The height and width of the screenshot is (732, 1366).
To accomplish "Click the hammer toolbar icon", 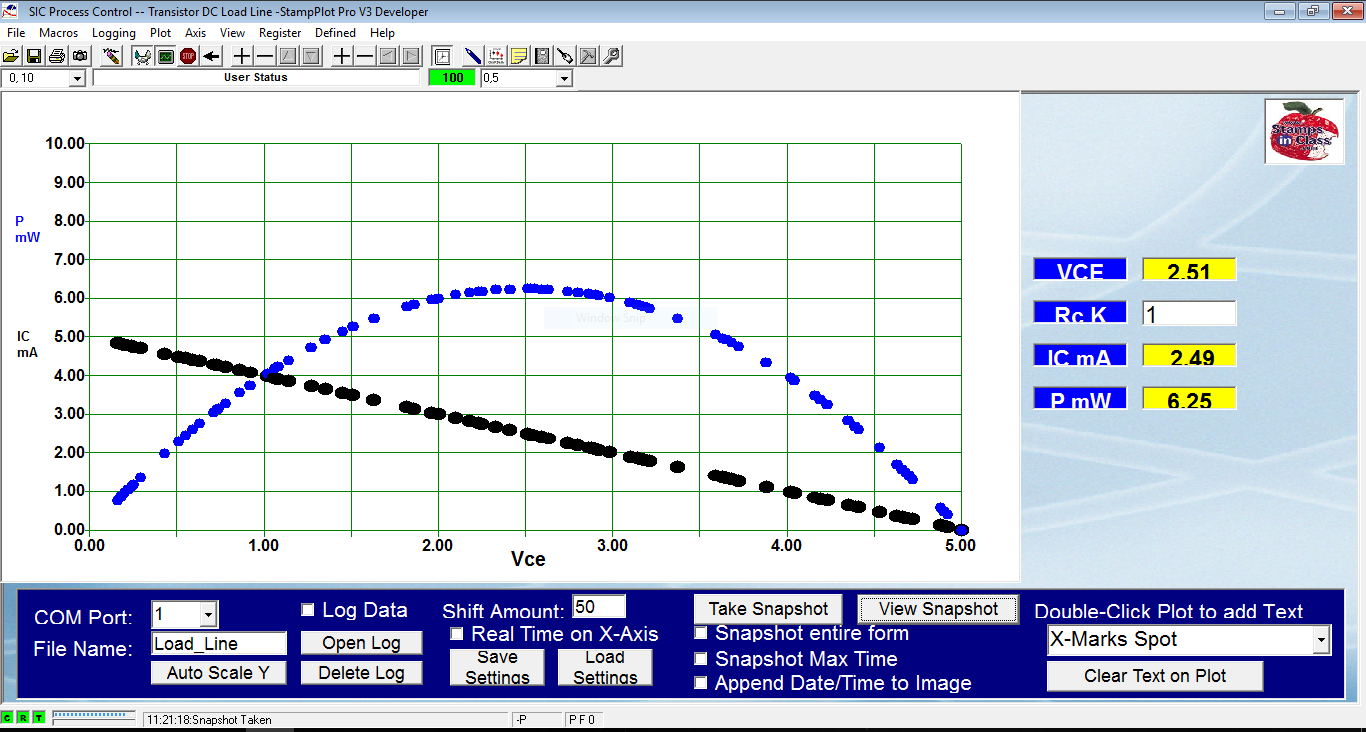I will [x=588, y=56].
